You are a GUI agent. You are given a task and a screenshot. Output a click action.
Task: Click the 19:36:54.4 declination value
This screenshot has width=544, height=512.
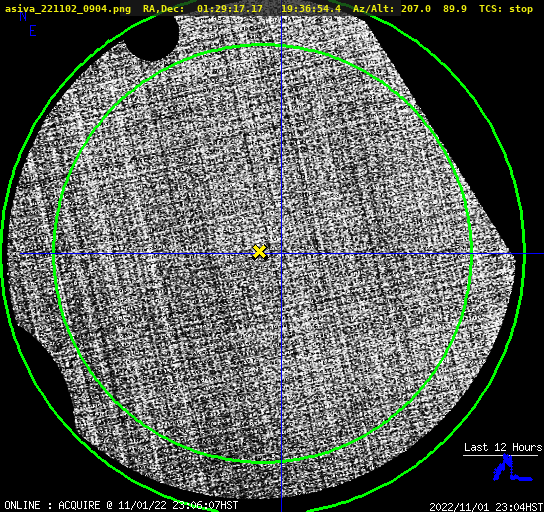tap(311, 8)
